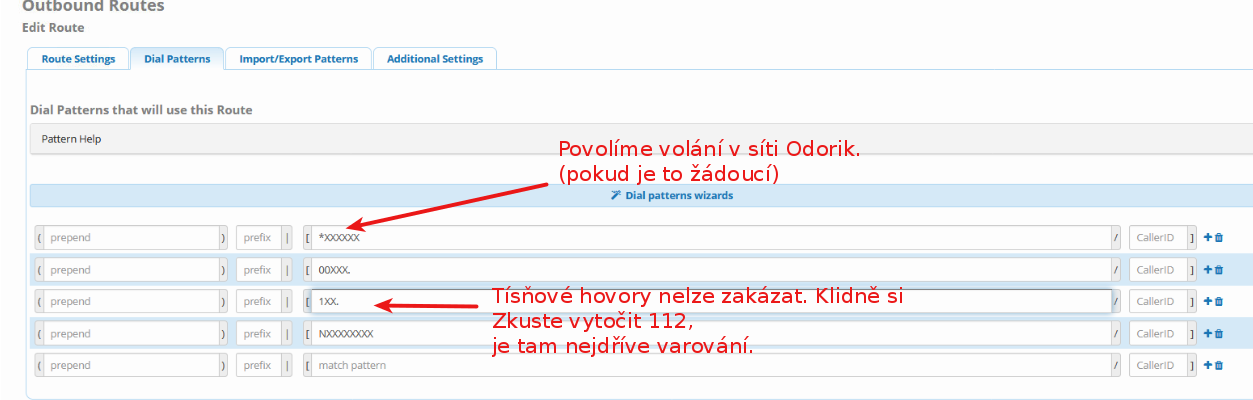1253x400 pixels.
Task: Click the CallerID field of 00XXX. row
Action: [1158, 270]
